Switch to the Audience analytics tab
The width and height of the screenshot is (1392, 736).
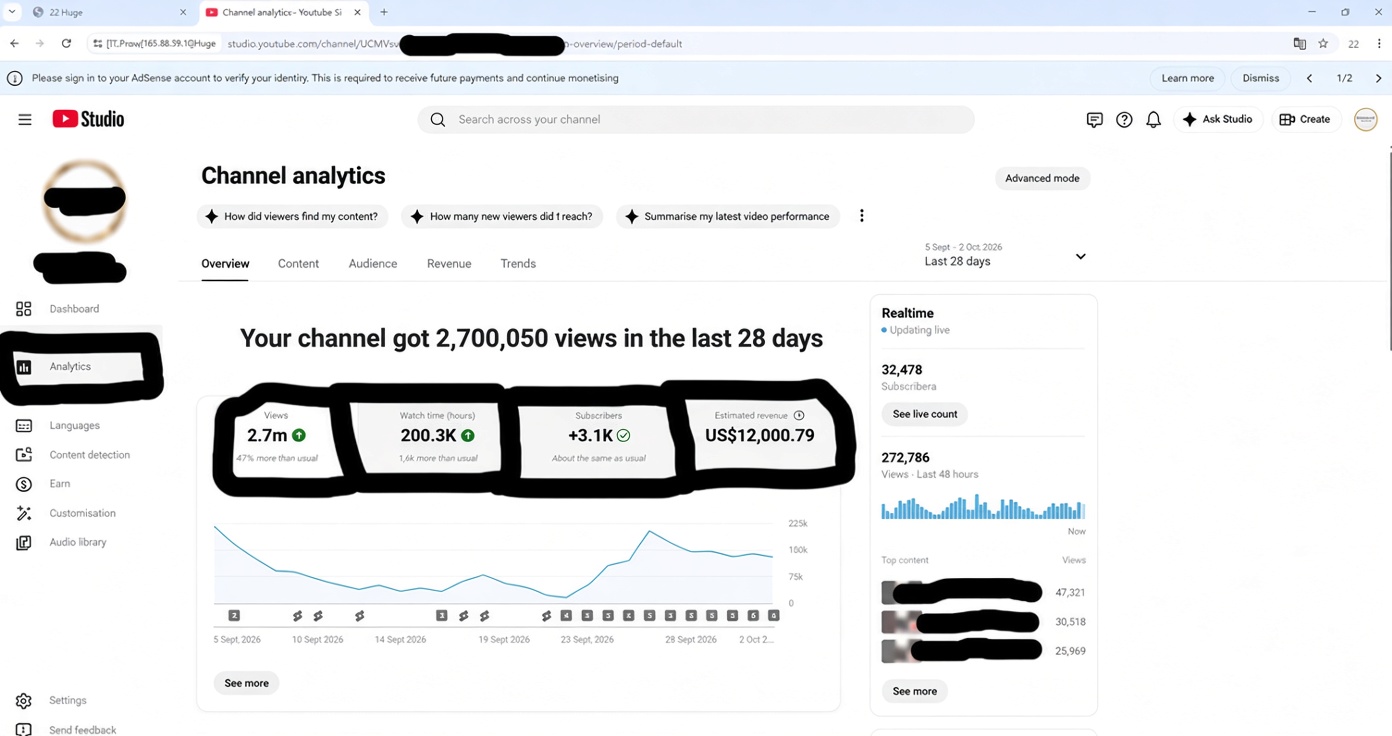point(373,264)
